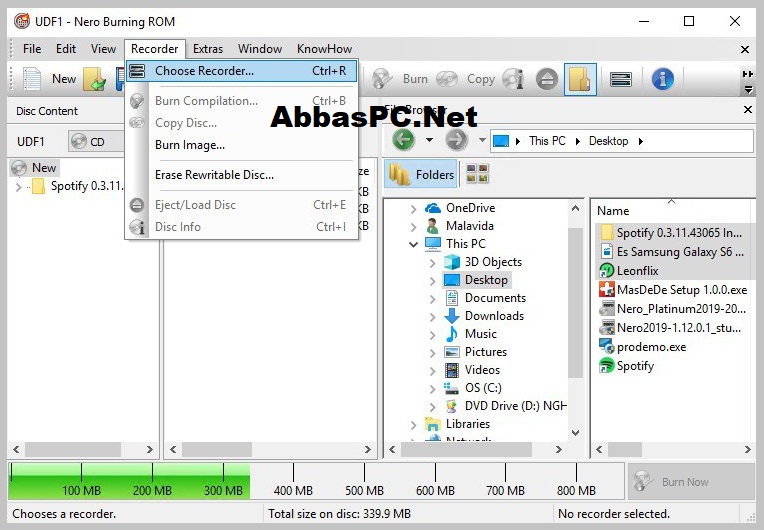Click the folder tree scroll down arrow
This screenshot has width=764, height=530.
tap(575, 433)
